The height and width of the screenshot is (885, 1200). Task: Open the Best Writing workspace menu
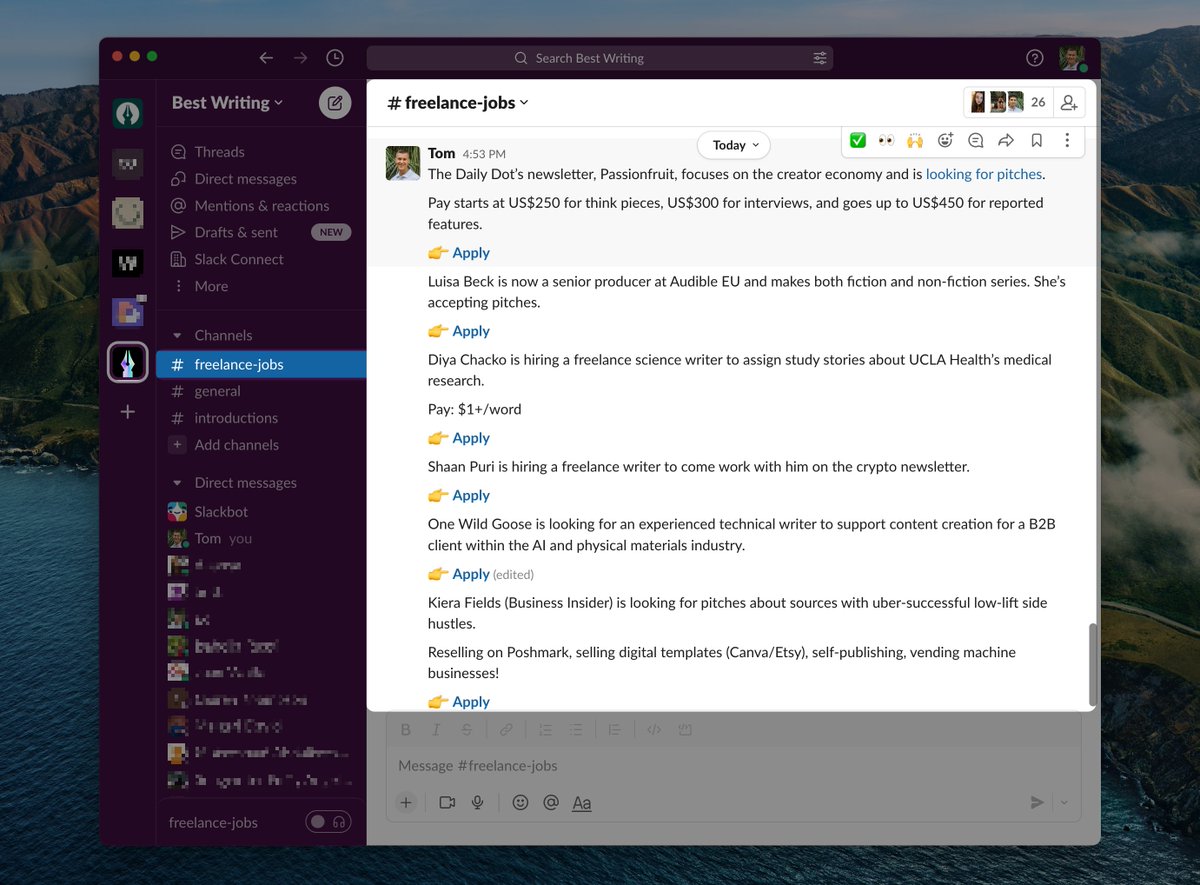(x=227, y=103)
